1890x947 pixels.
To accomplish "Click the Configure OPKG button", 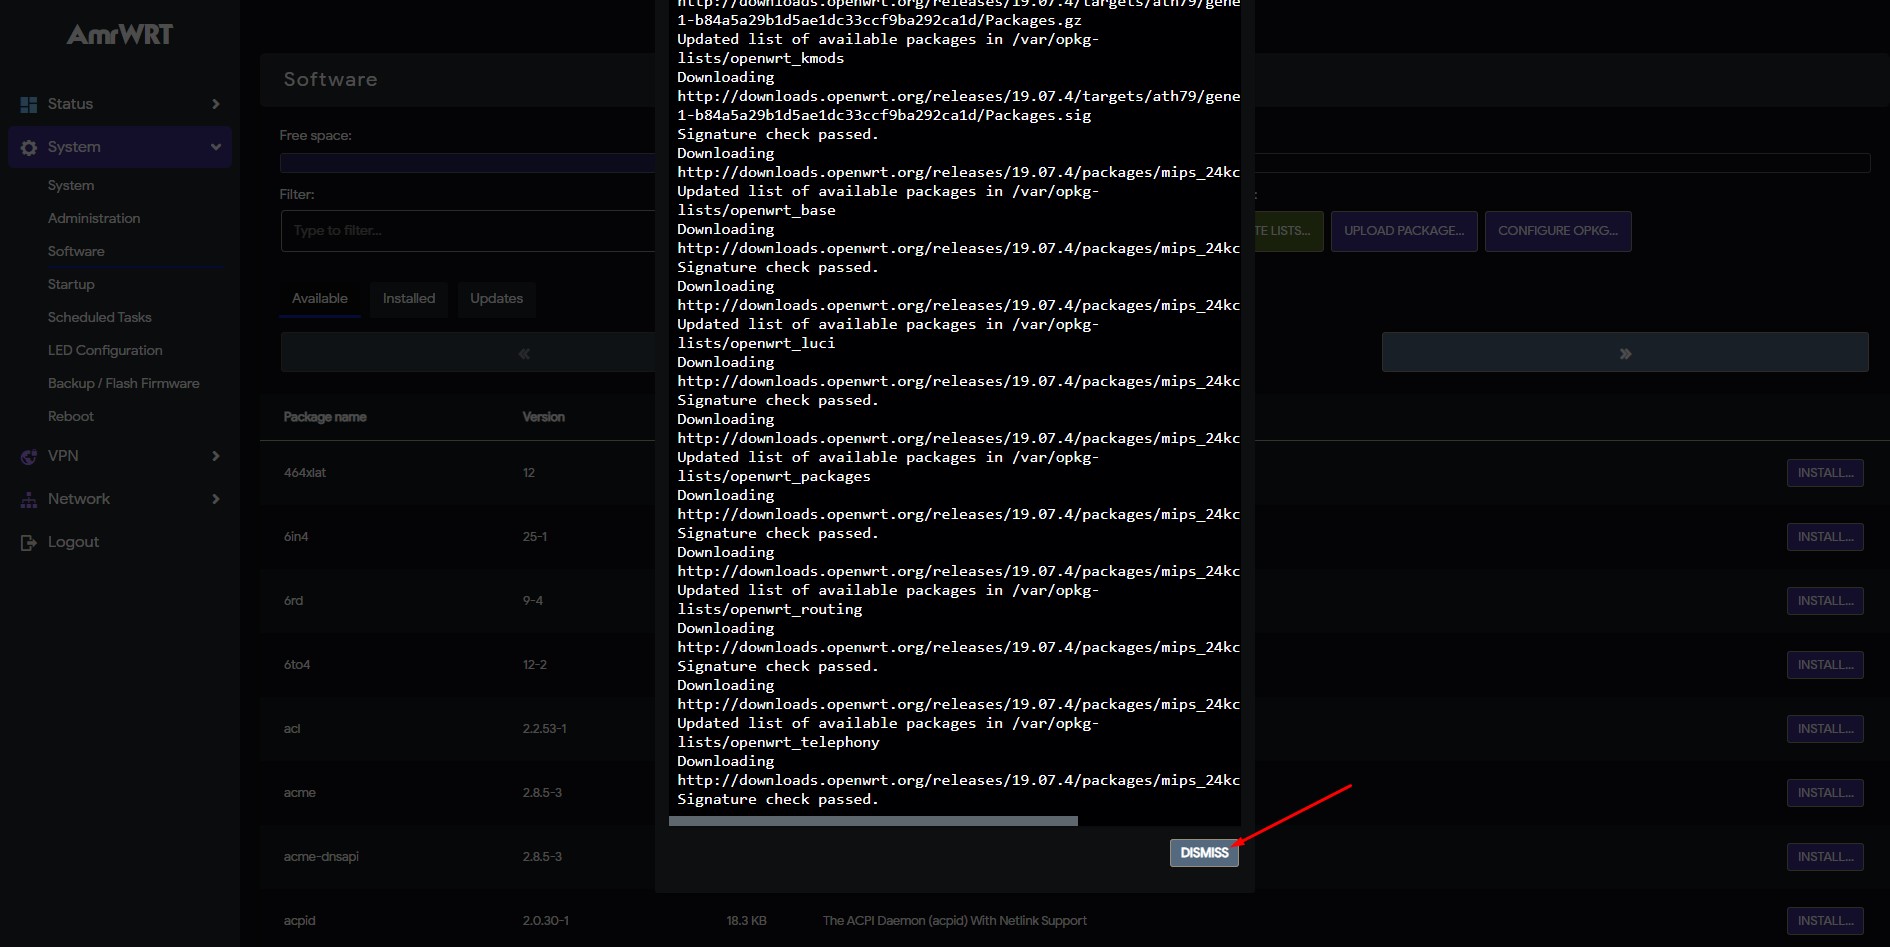I will coord(1558,231).
